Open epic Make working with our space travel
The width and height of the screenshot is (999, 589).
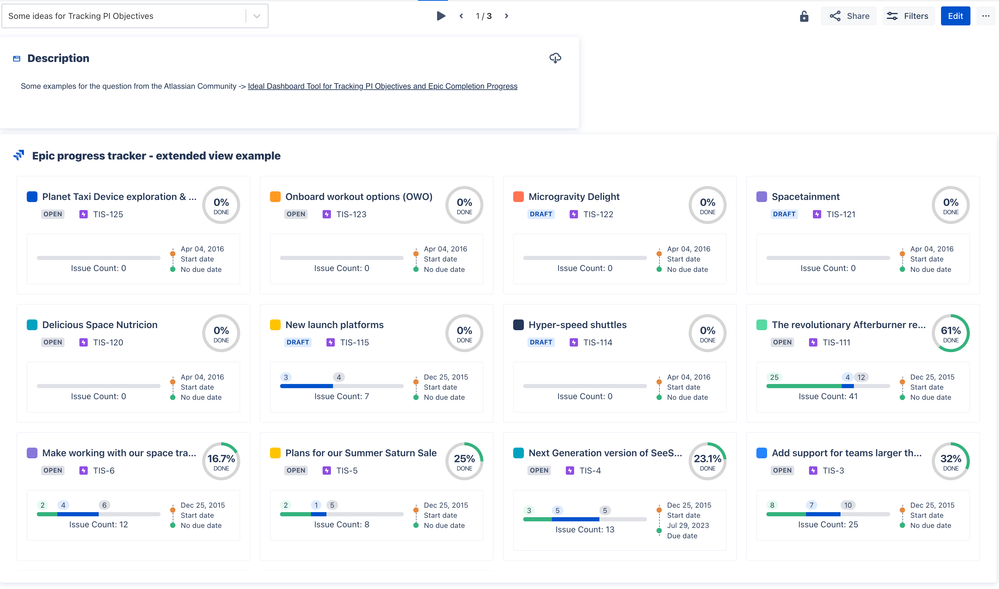[119, 453]
